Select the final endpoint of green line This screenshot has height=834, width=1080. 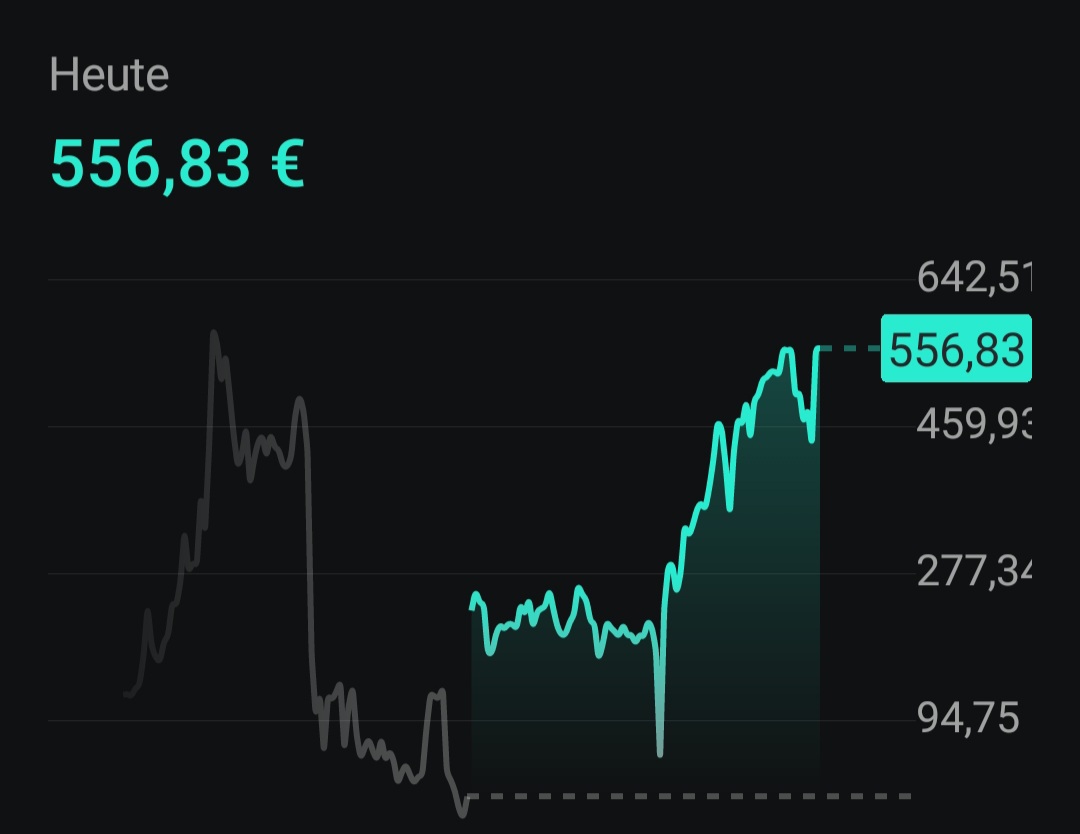pyautogui.click(x=818, y=348)
